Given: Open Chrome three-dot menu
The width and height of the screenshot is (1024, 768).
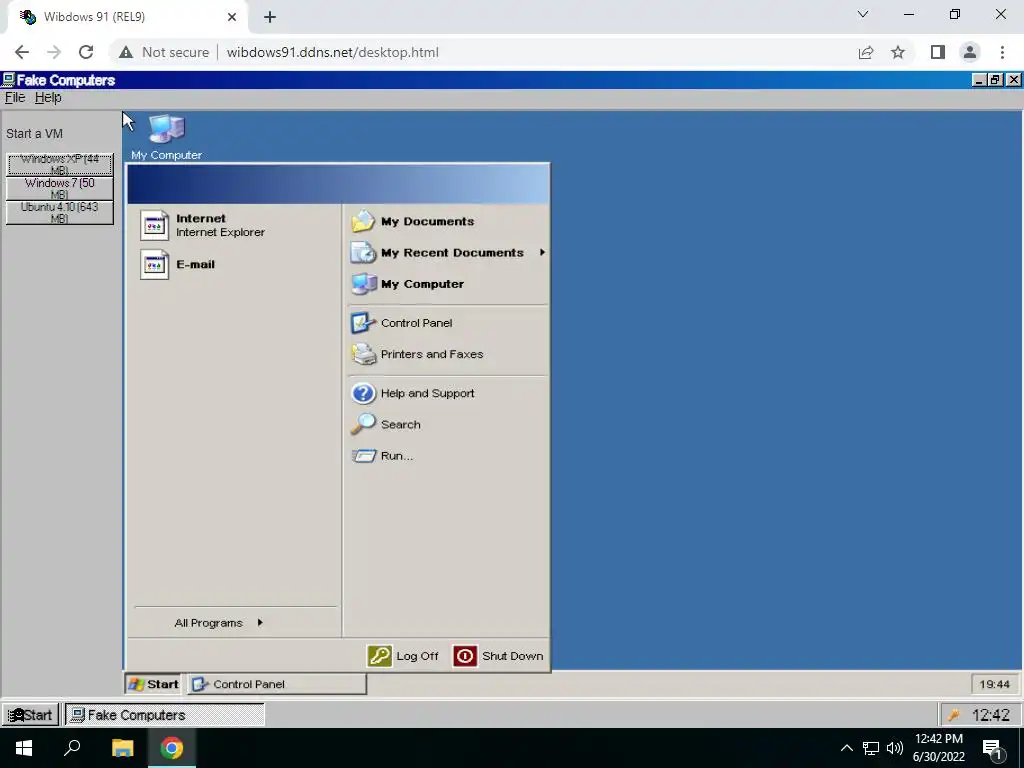Looking at the screenshot, I should pyautogui.click(x=1002, y=52).
